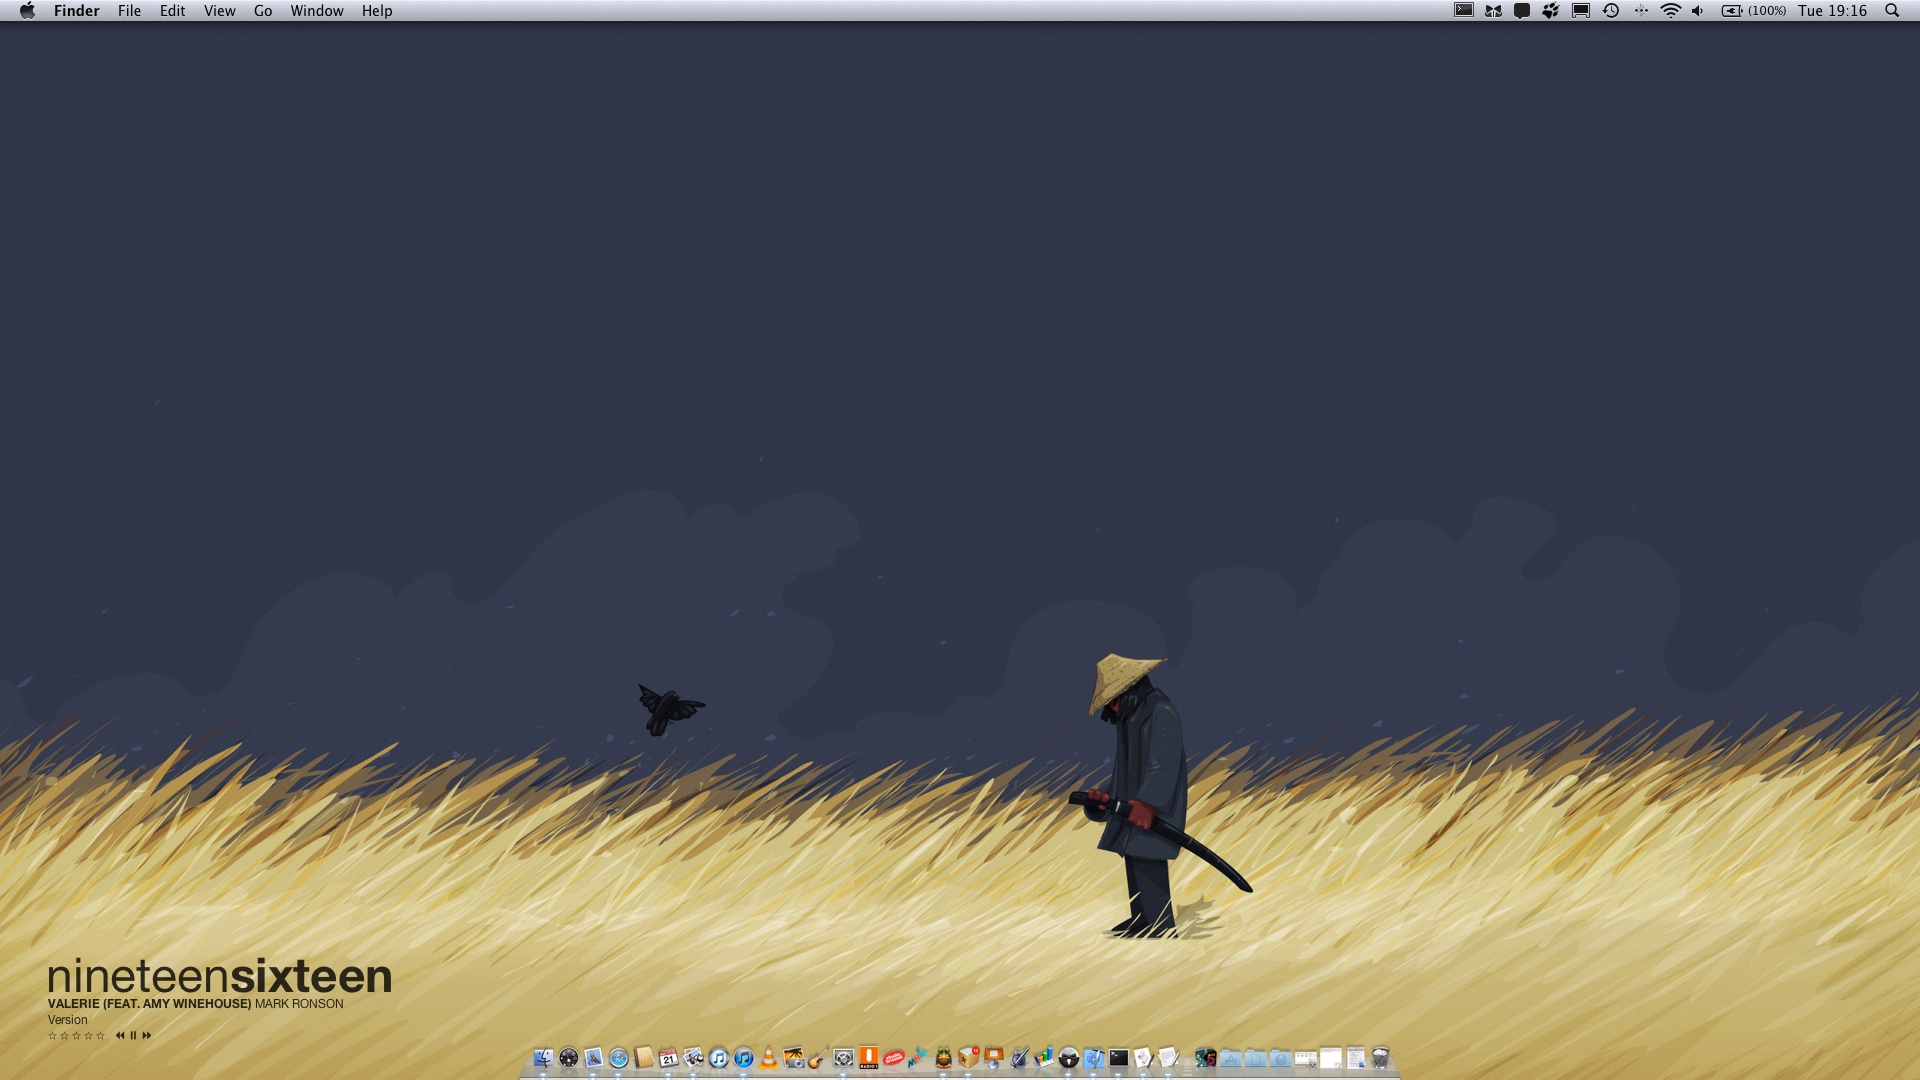Viewport: 1920px width, 1080px height.
Task: Open the Time Machine status menu
Action: pos(1610,11)
